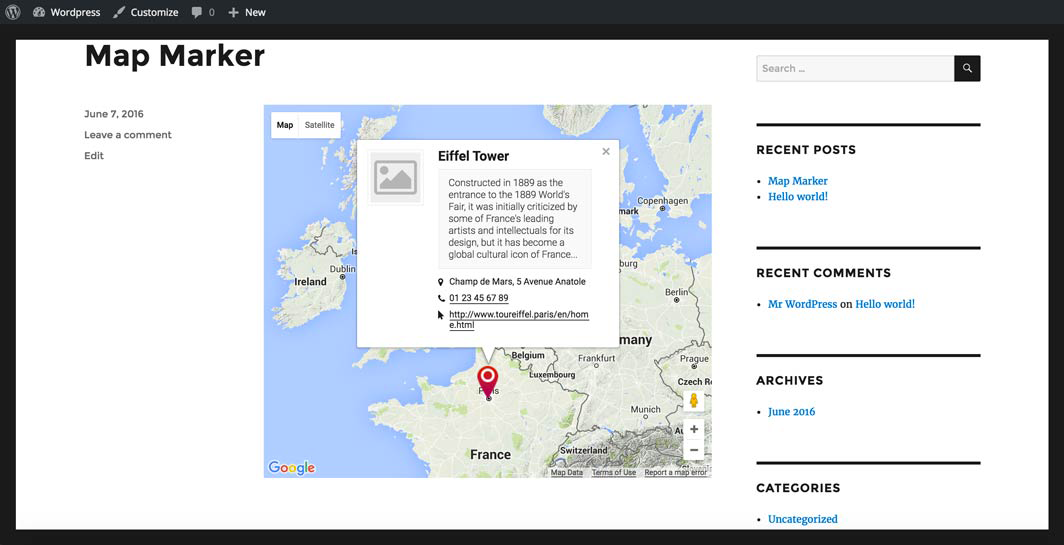
Task: Click the placeholder image thumbnail in the popup
Action: [x=396, y=178]
